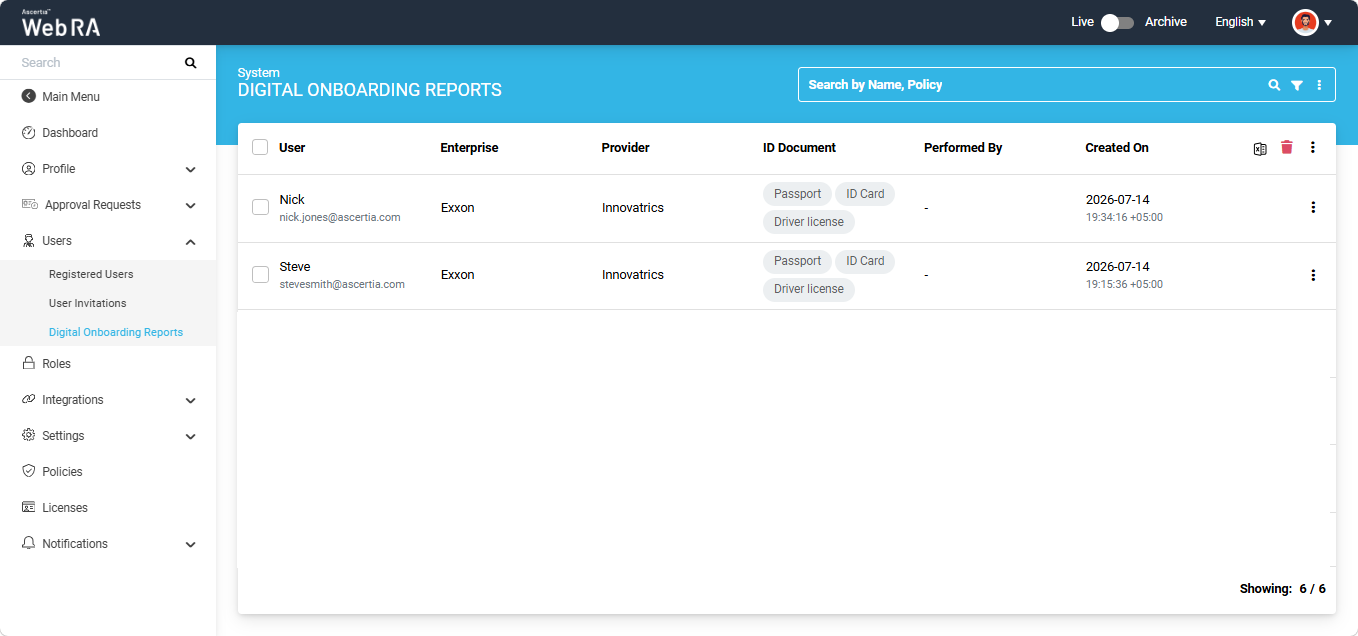Image resolution: width=1358 pixels, height=636 pixels.
Task: Click timestamp 19:34:16 +05:00
Action: tap(1124, 217)
